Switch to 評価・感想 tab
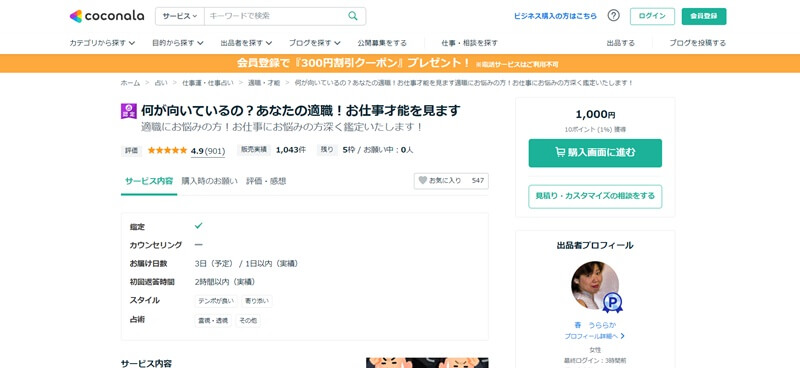 266,181
